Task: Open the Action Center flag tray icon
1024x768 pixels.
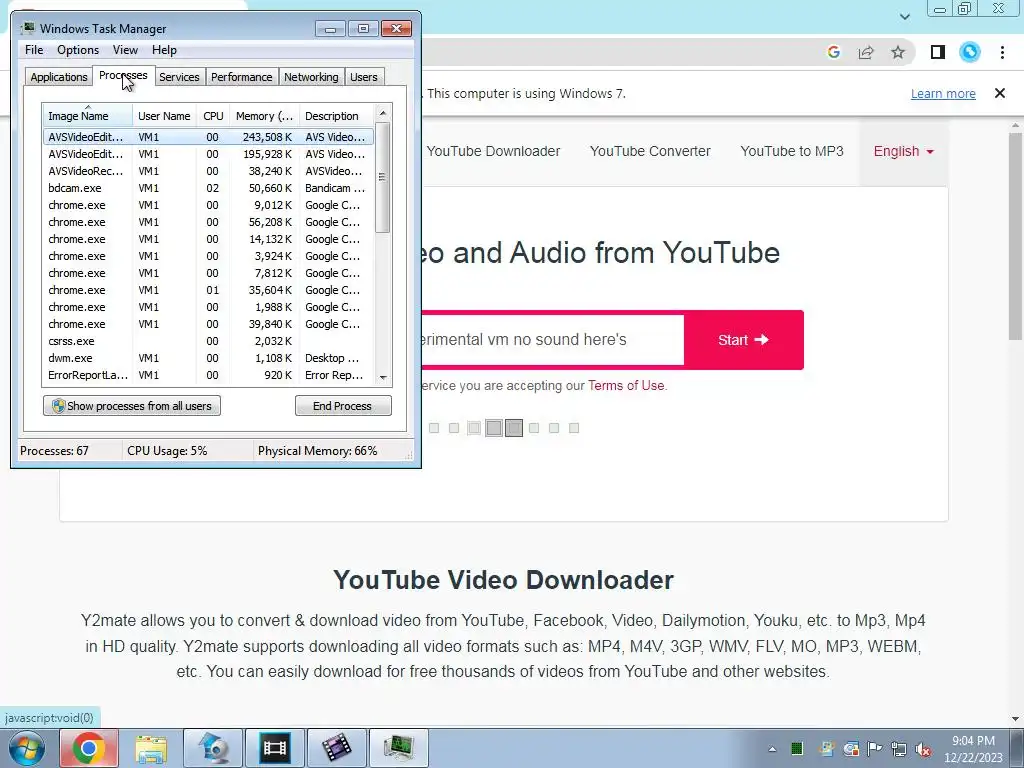Action: pos(874,749)
